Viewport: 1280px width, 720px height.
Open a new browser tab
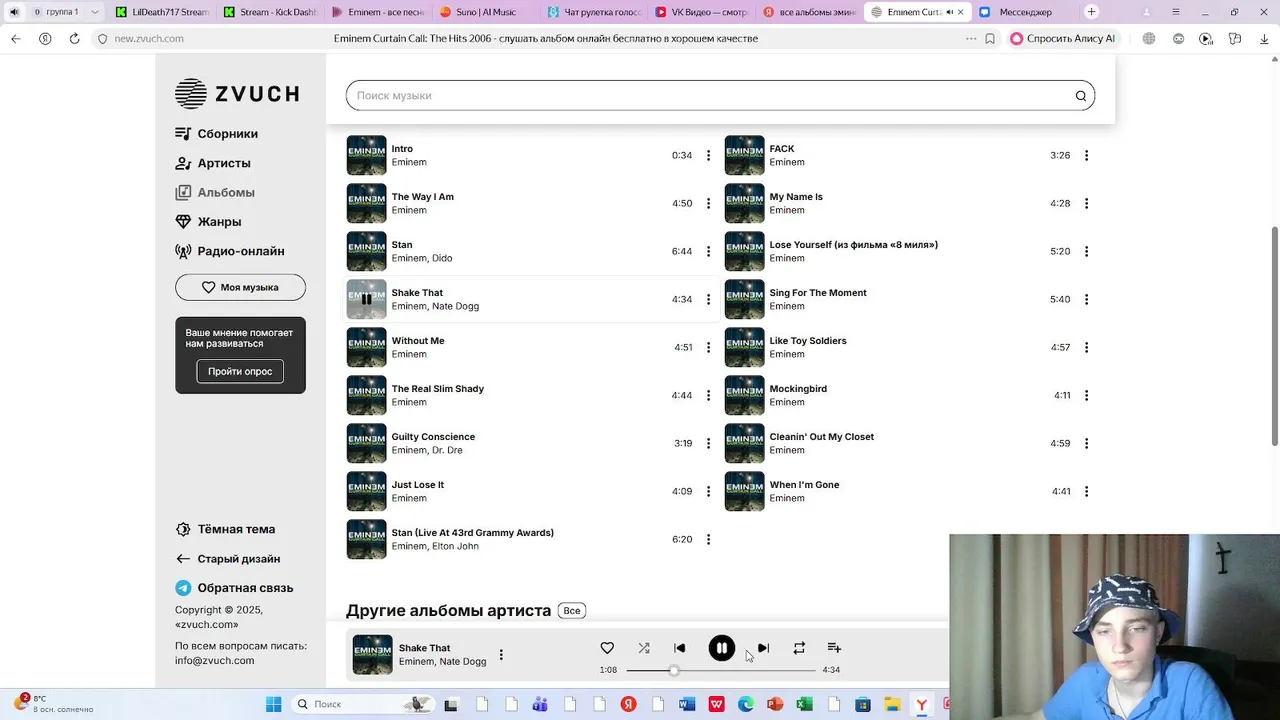[x=1091, y=12]
